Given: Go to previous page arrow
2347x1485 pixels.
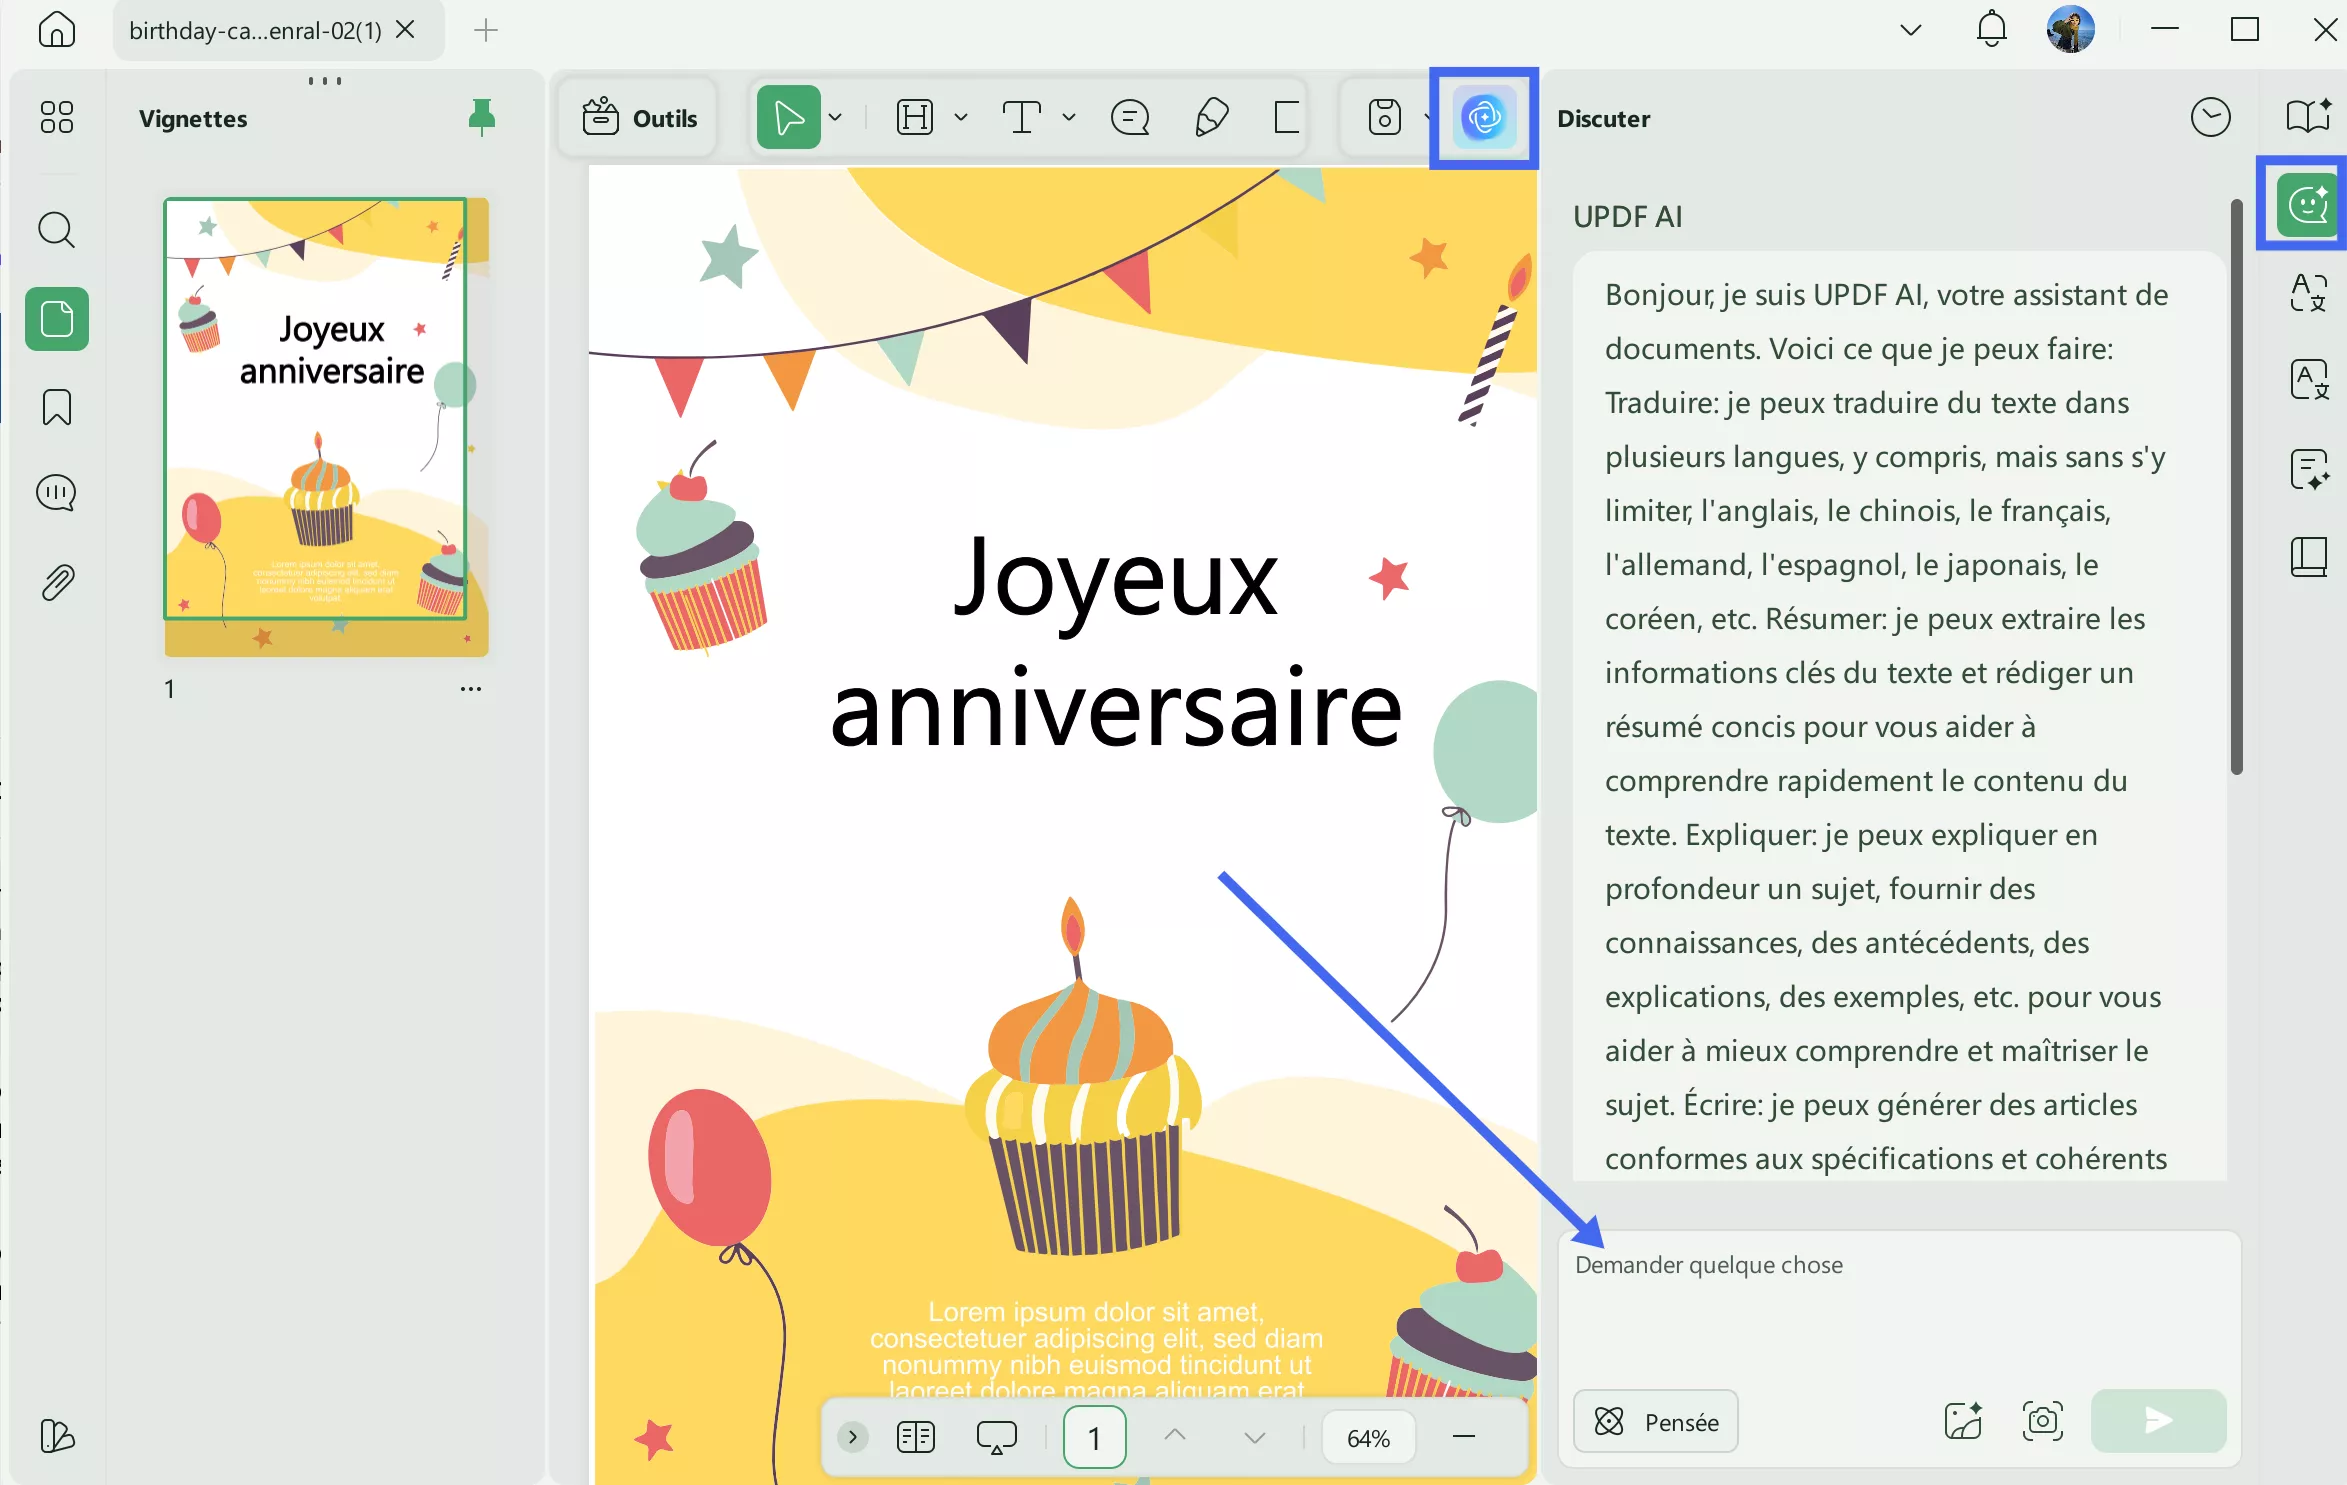Looking at the screenshot, I should pyautogui.click(x=1175, y=1436).
